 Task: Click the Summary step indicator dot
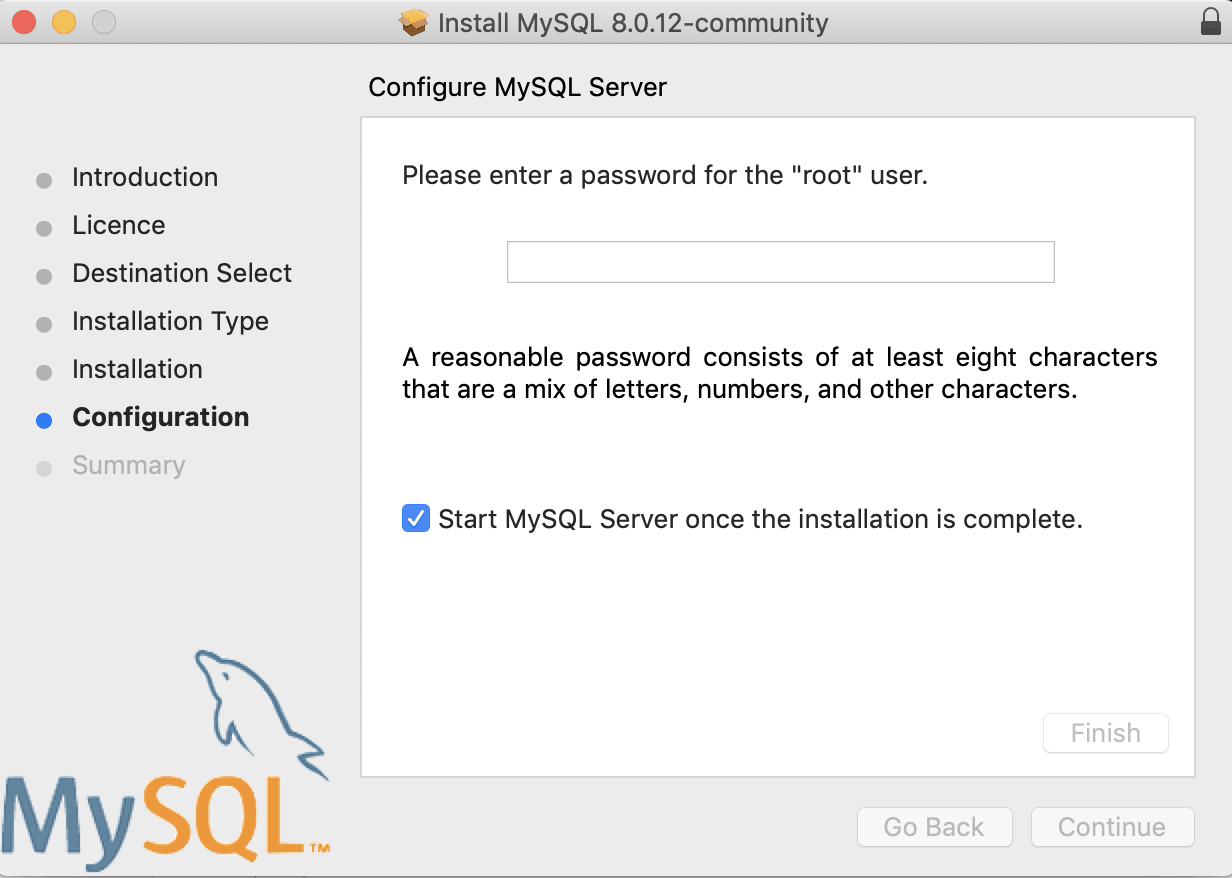pyautogui.click(x=43, y=468)
